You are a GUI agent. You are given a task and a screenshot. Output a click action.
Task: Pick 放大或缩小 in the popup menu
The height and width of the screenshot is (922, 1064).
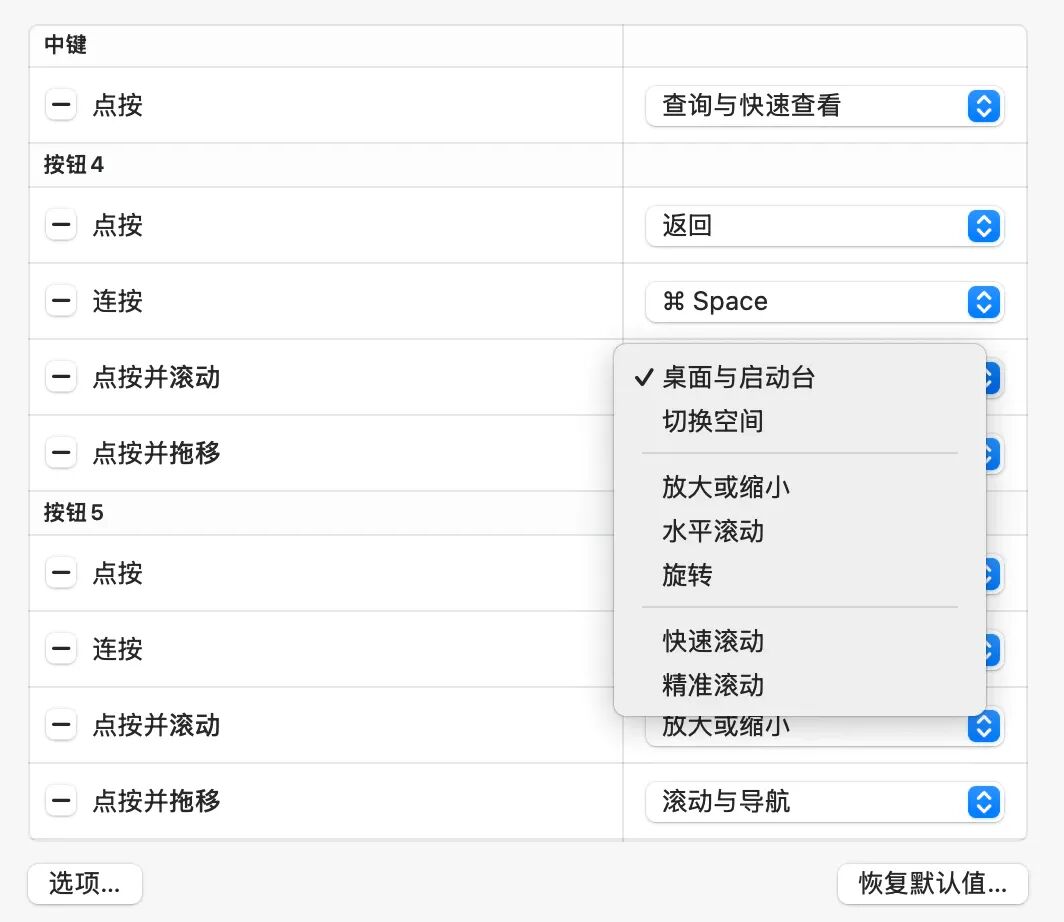pos(799,487)
